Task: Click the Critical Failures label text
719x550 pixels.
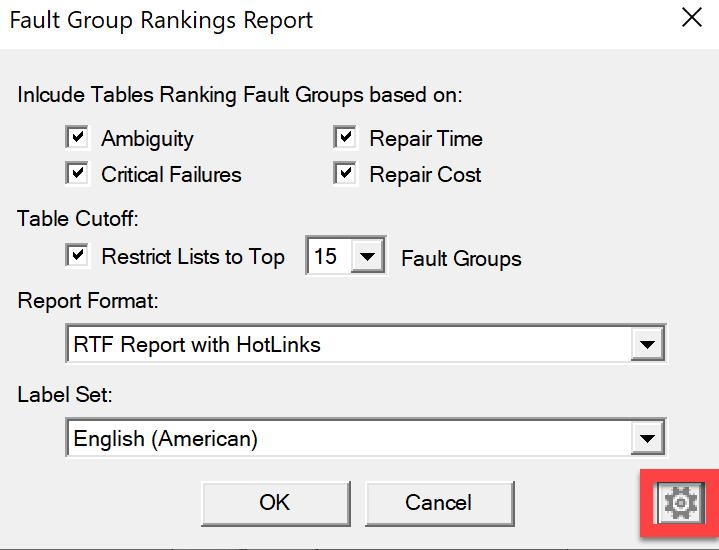Action: point(171,174)
